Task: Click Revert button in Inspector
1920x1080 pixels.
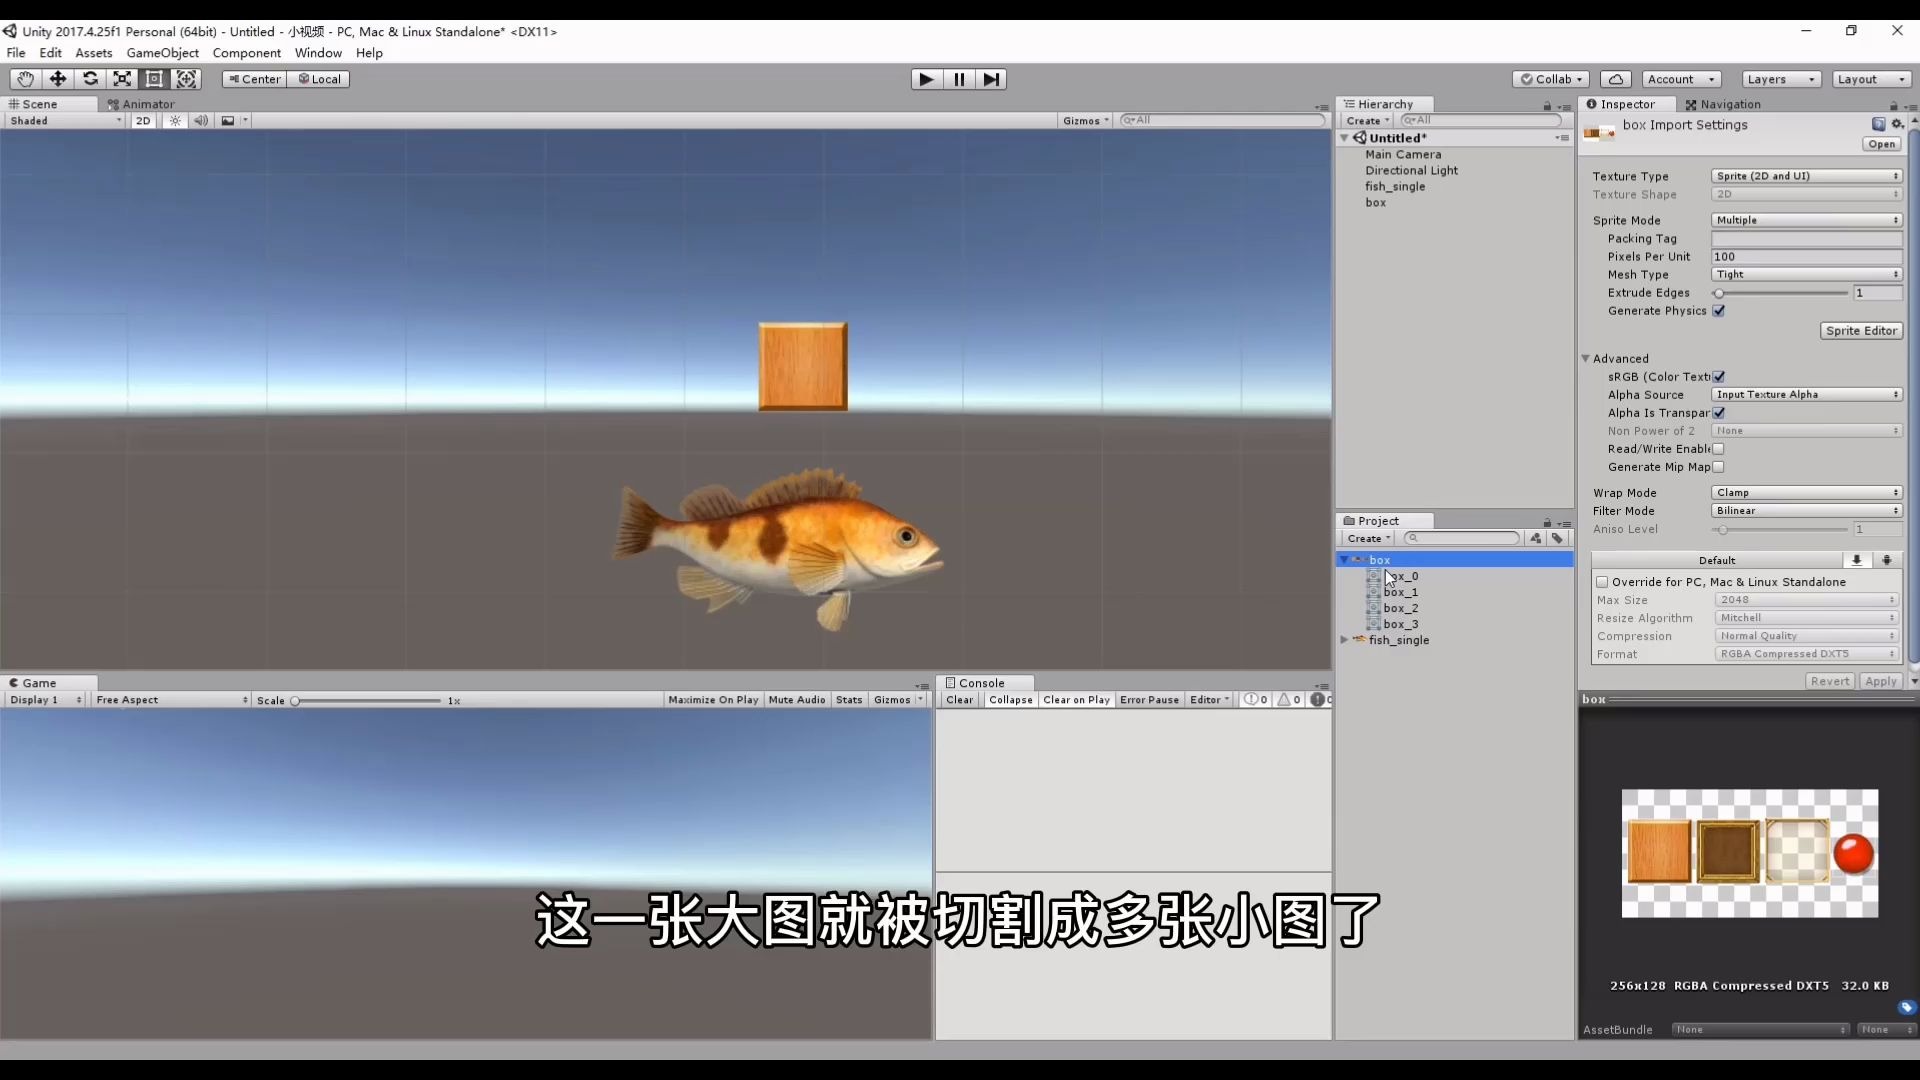Action: tap(1830, 680)
